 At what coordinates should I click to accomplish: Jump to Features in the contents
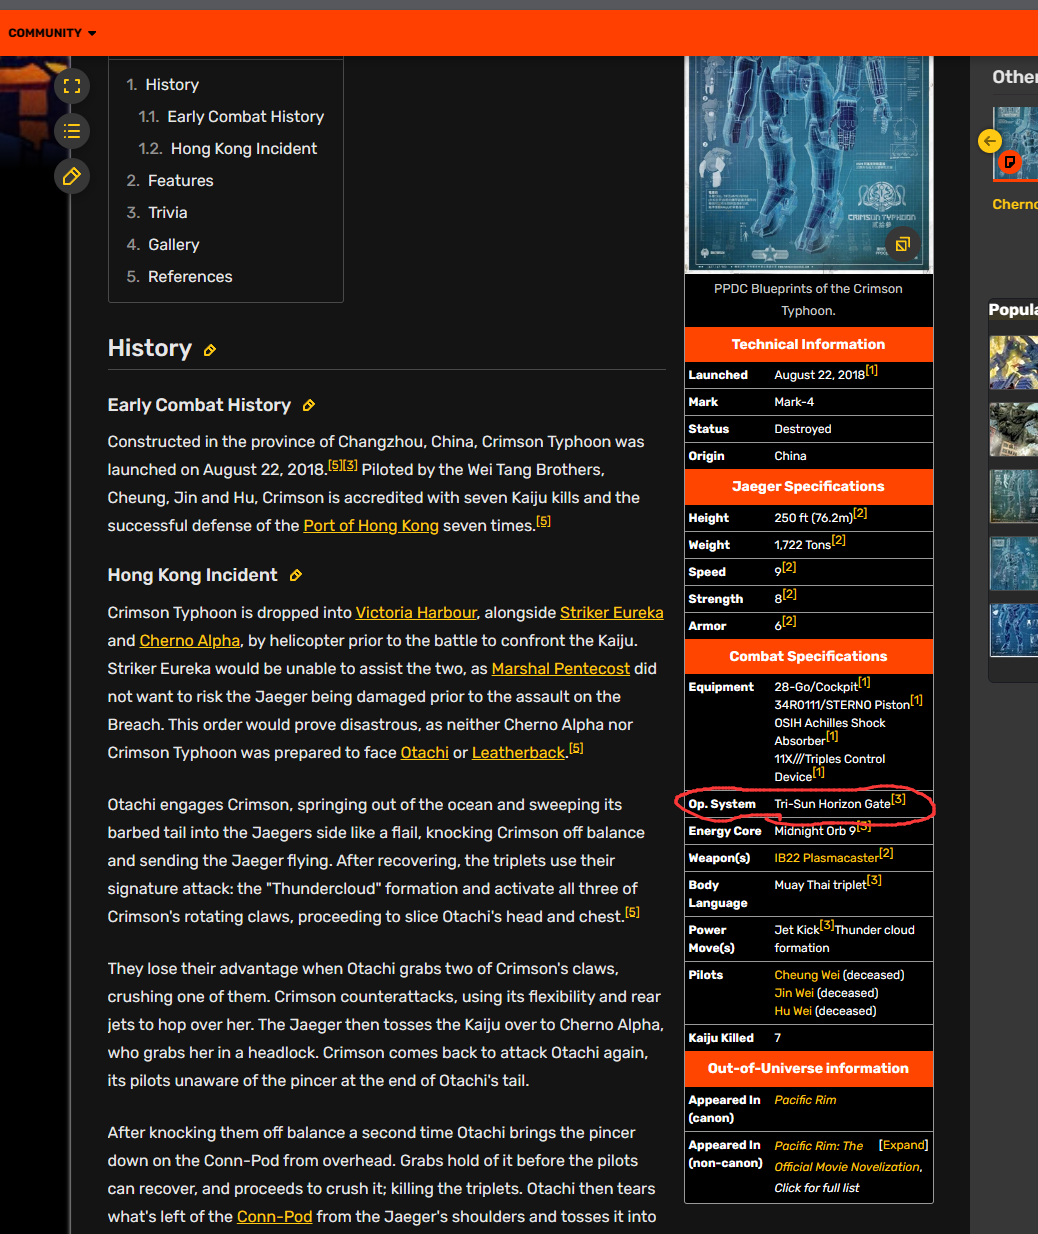pyautogui.click(x=181, y=181)
